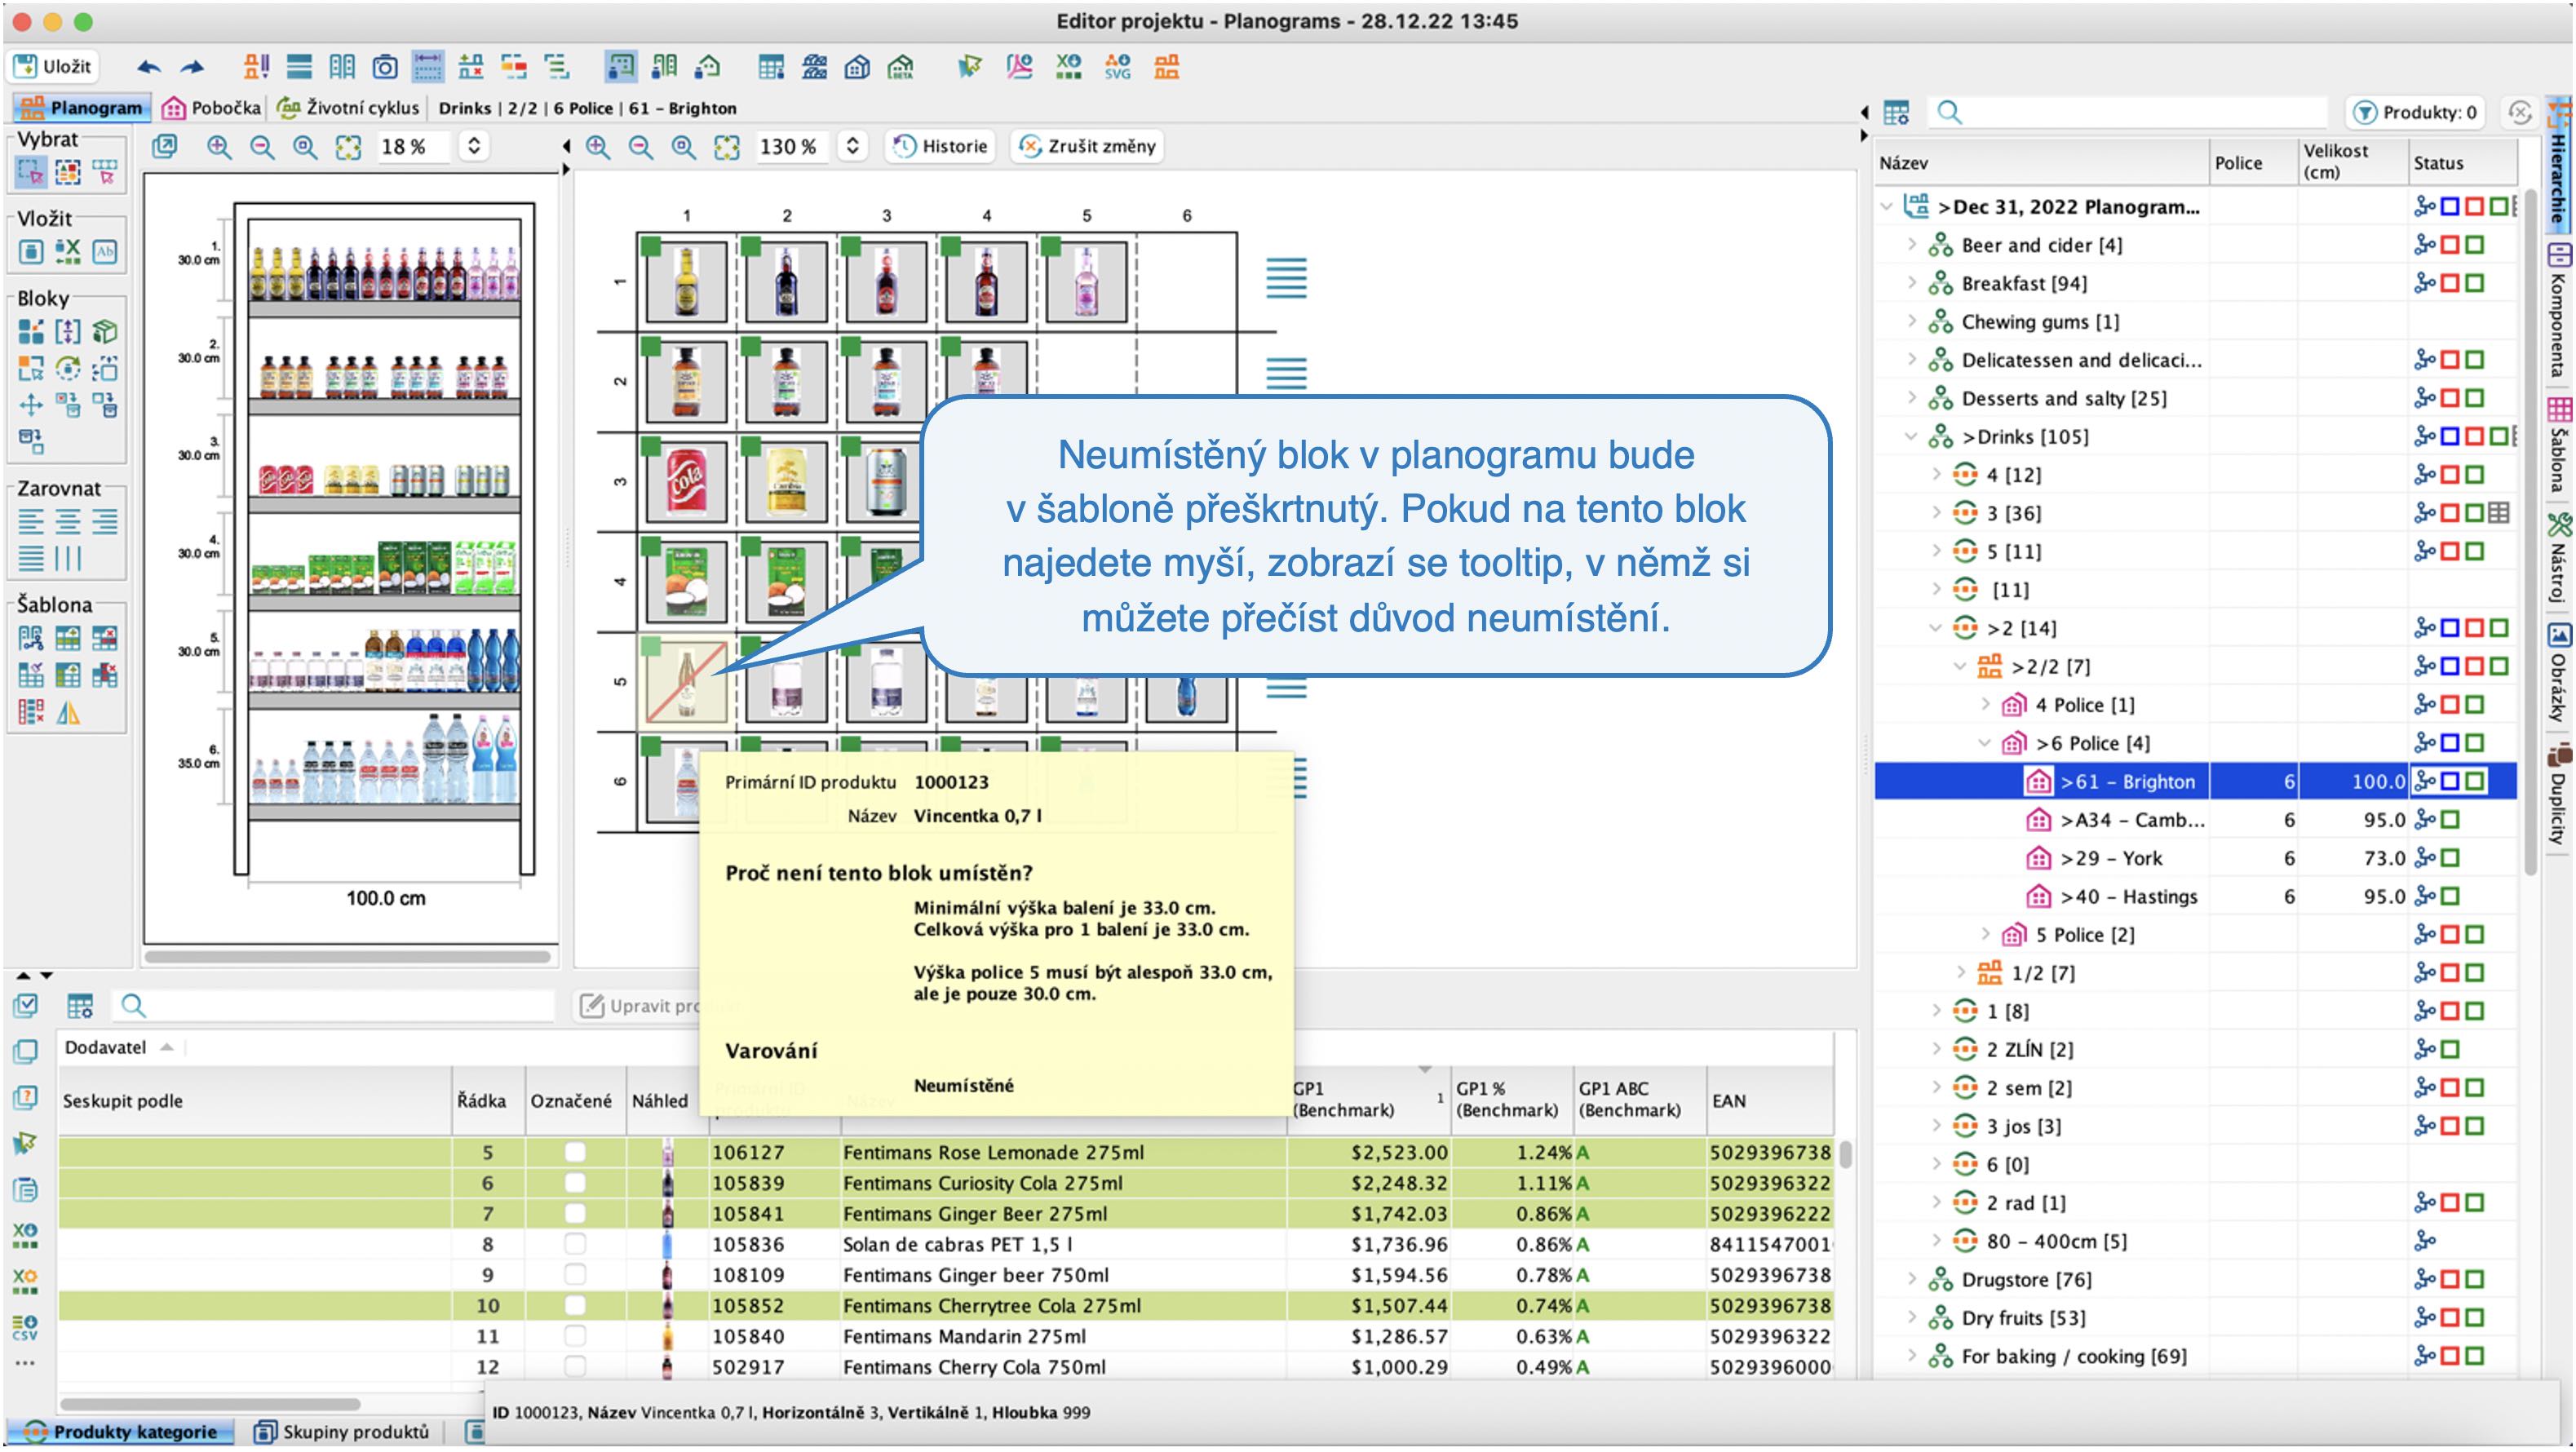
Task: Select the 40 – Hastings planogram
Action: 2195,896
